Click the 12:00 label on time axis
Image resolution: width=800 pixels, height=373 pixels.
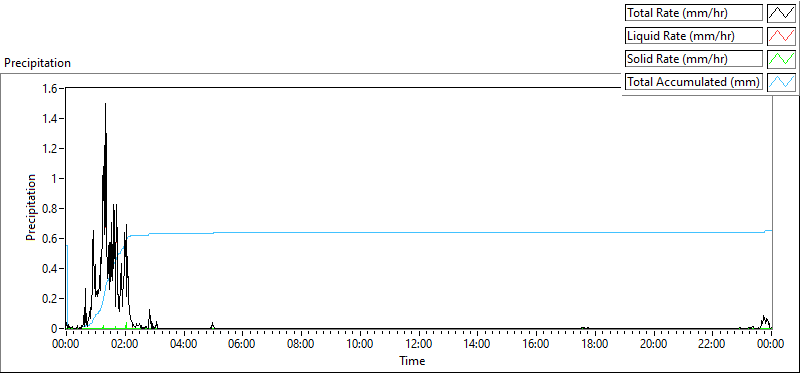pyautogui.click(x=419, y=343)
